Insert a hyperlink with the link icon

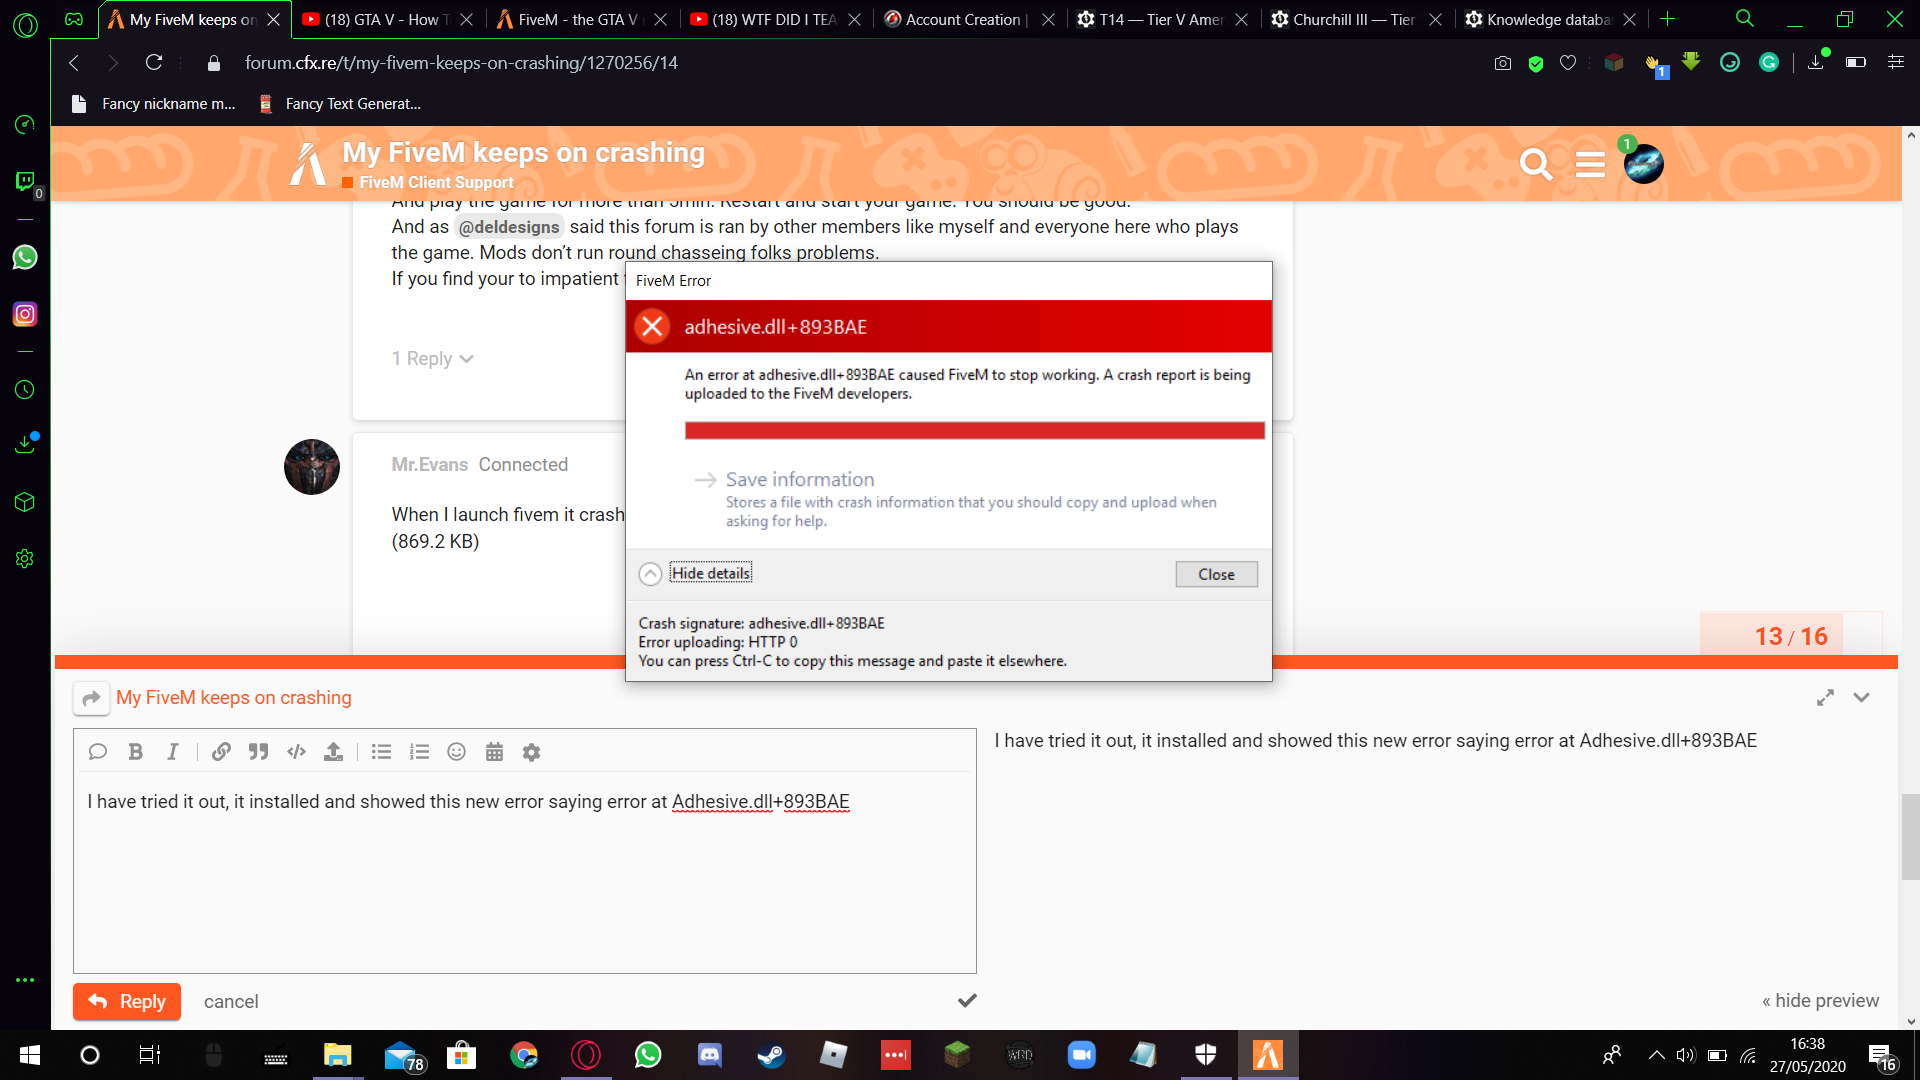pos(221,752)
